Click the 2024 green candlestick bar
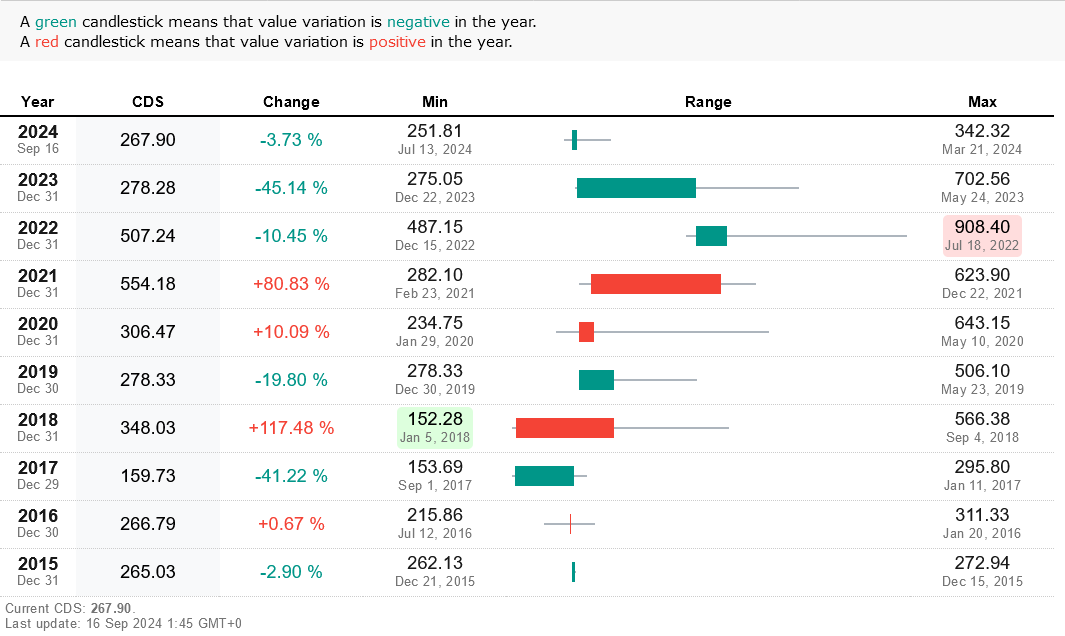The width and height of the screenshot is (1065, 636). point(575,140)
